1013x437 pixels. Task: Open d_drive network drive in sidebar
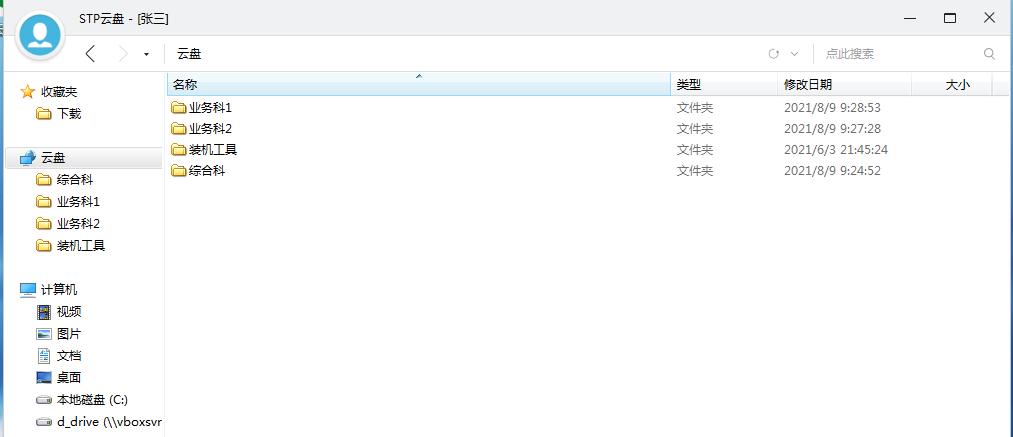pyautogui.click(x=109, y=421)
